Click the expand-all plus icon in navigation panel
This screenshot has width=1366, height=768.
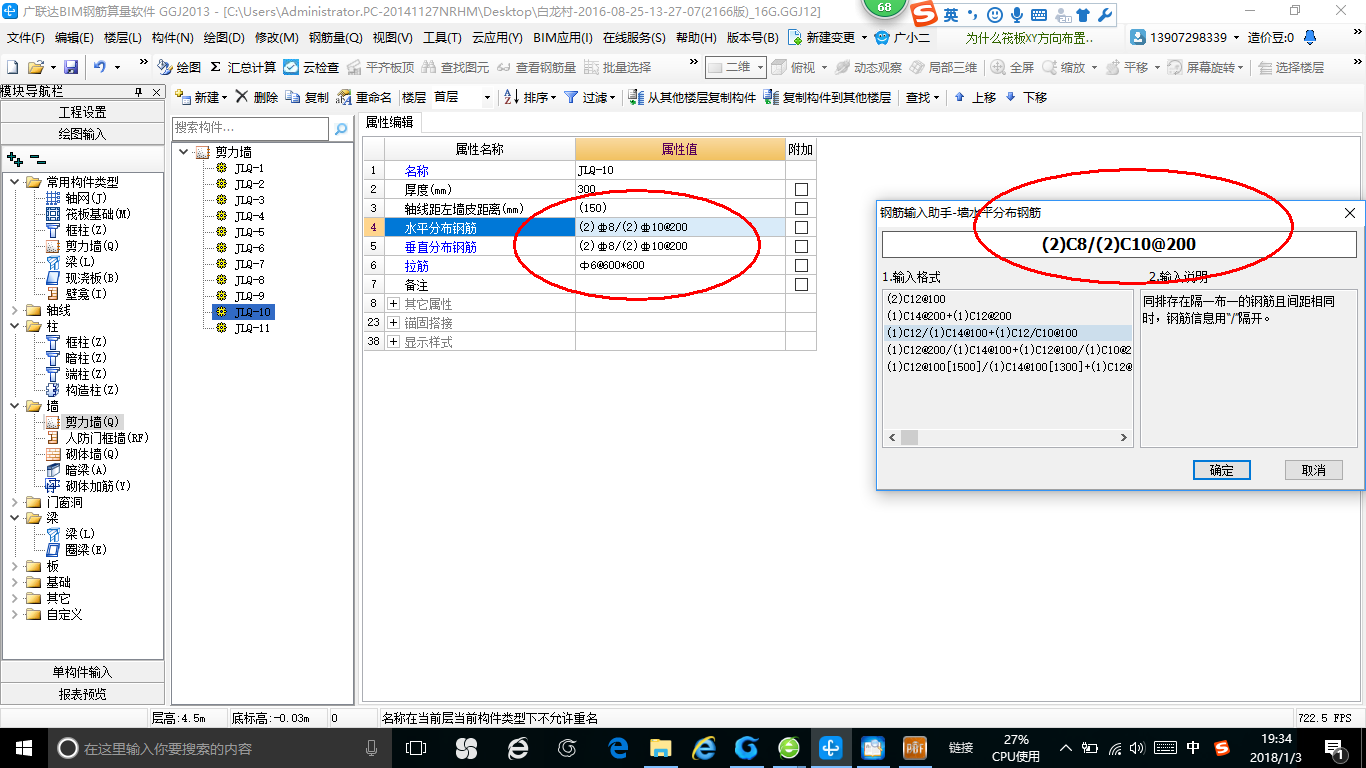coord(15,158)
